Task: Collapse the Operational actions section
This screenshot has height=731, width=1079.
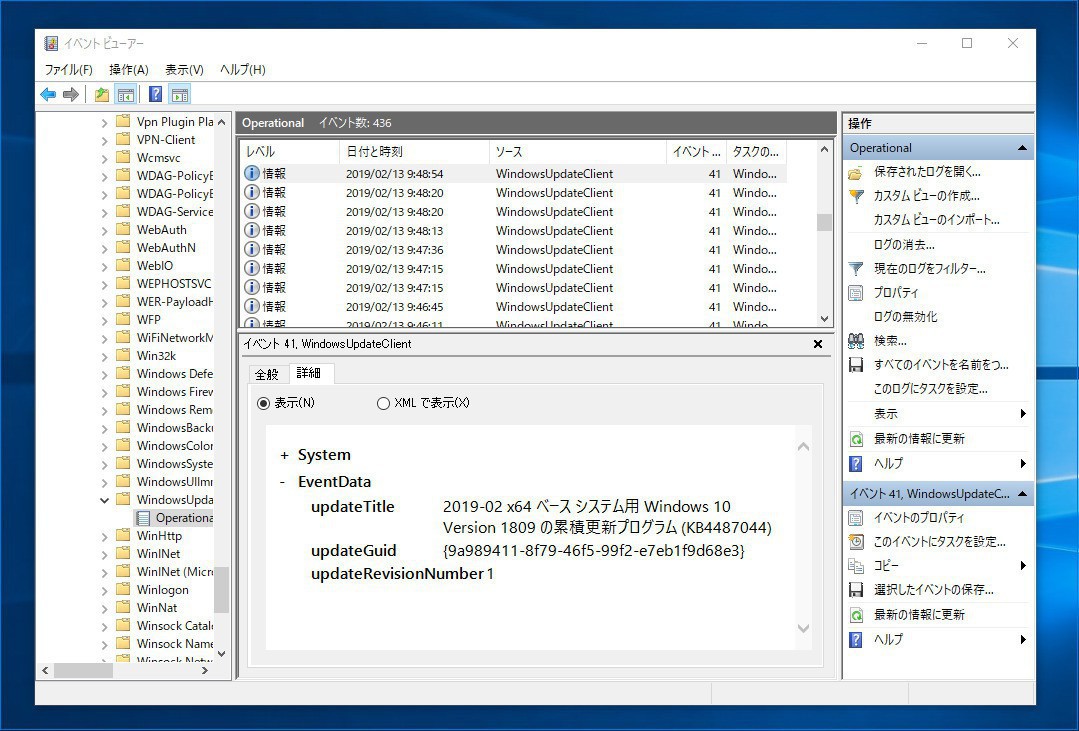Action: 1022,148
